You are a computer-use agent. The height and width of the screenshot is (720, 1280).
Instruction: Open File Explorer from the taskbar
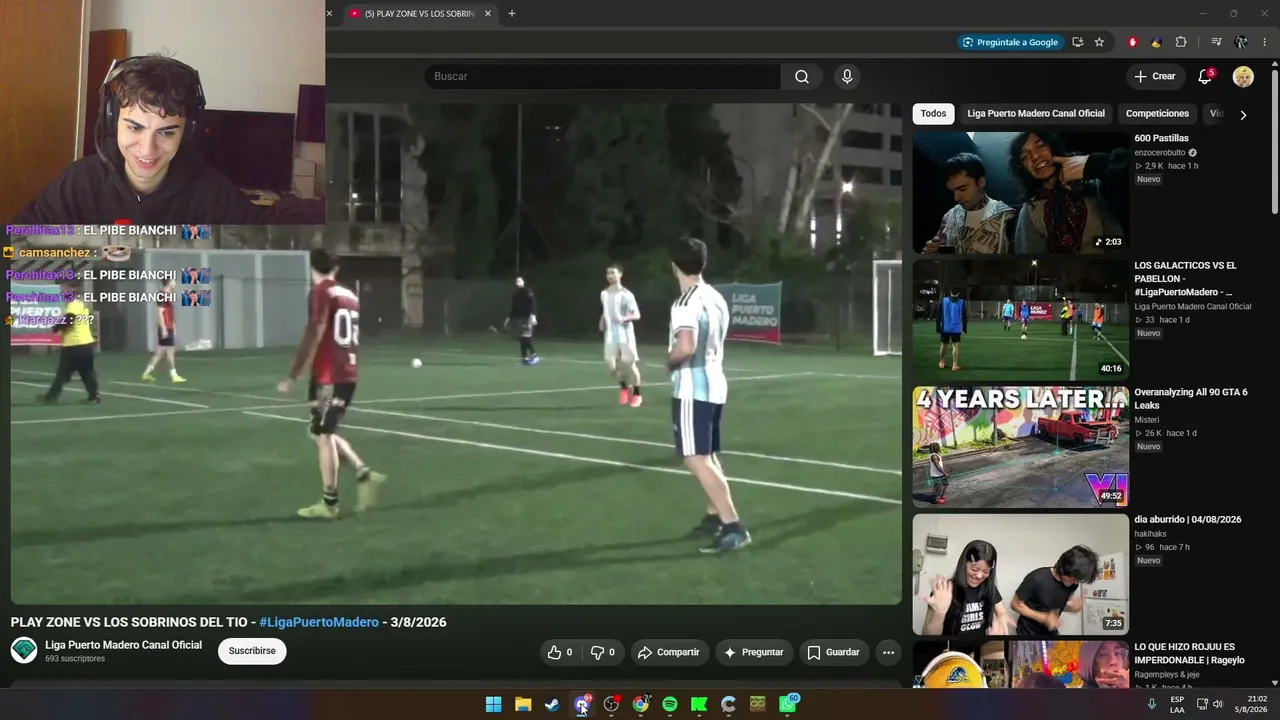(x=523, y=704)
